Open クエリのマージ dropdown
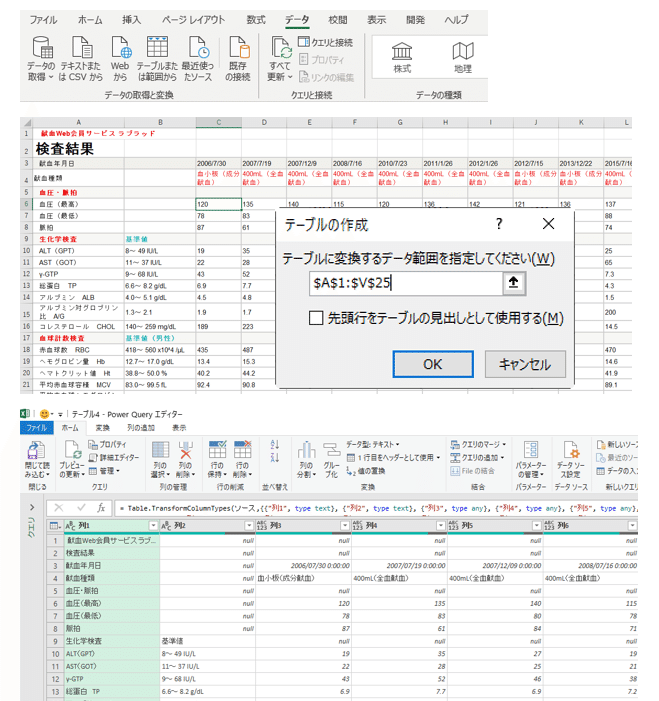659x701 pixels. click(x=478, y=444)
